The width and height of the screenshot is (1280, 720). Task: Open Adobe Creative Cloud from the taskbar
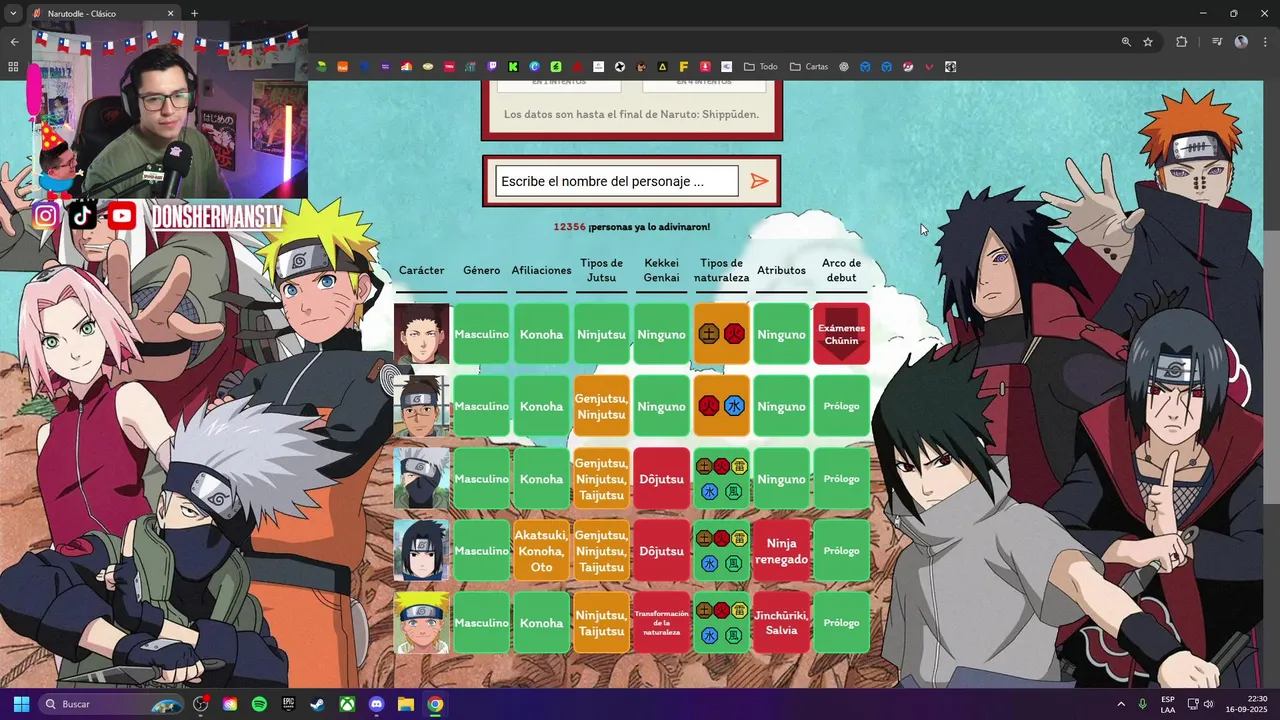pyautogui.click(x=230, y=704)
